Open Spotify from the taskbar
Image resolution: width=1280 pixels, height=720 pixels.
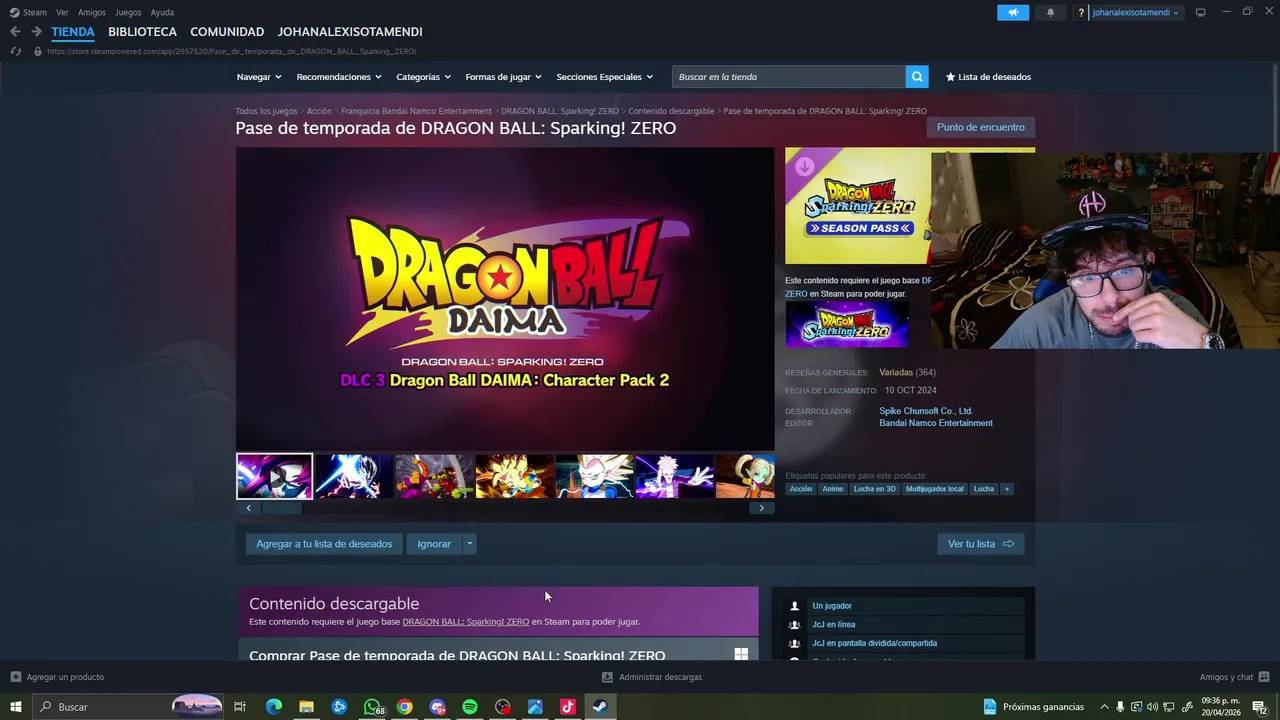[470, 707]
